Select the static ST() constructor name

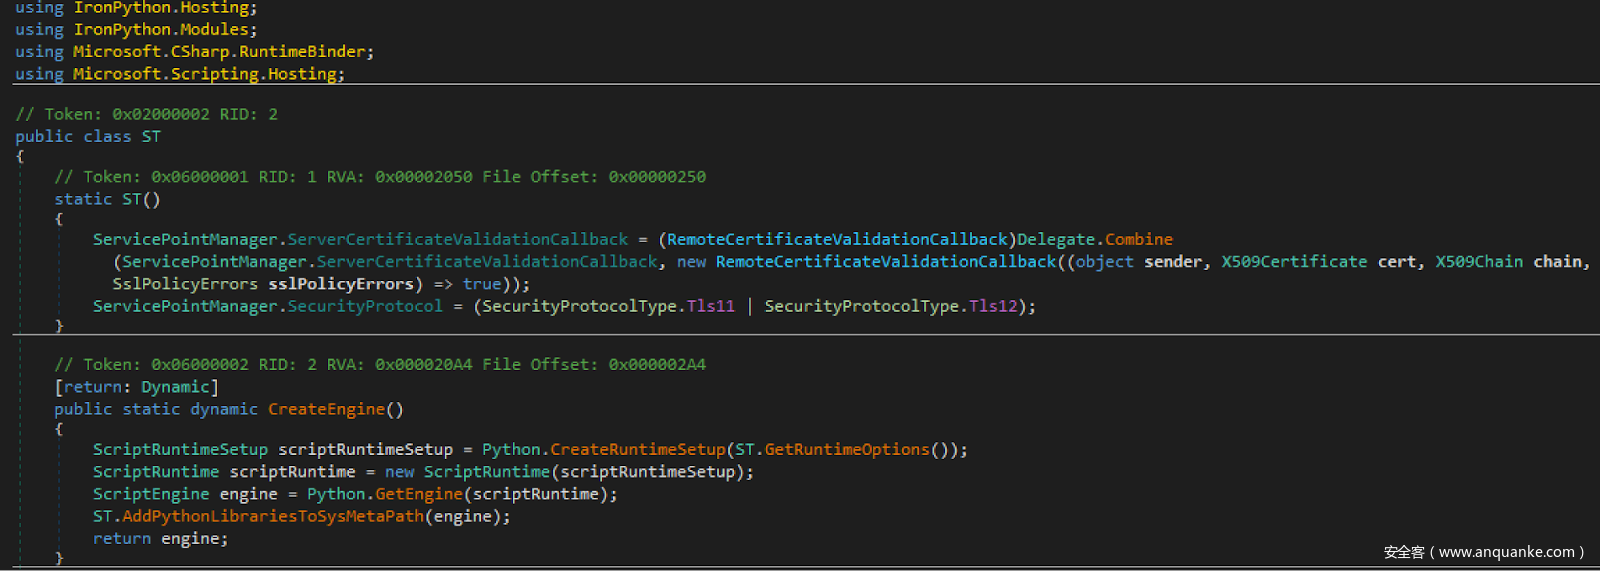click(132, 200)
